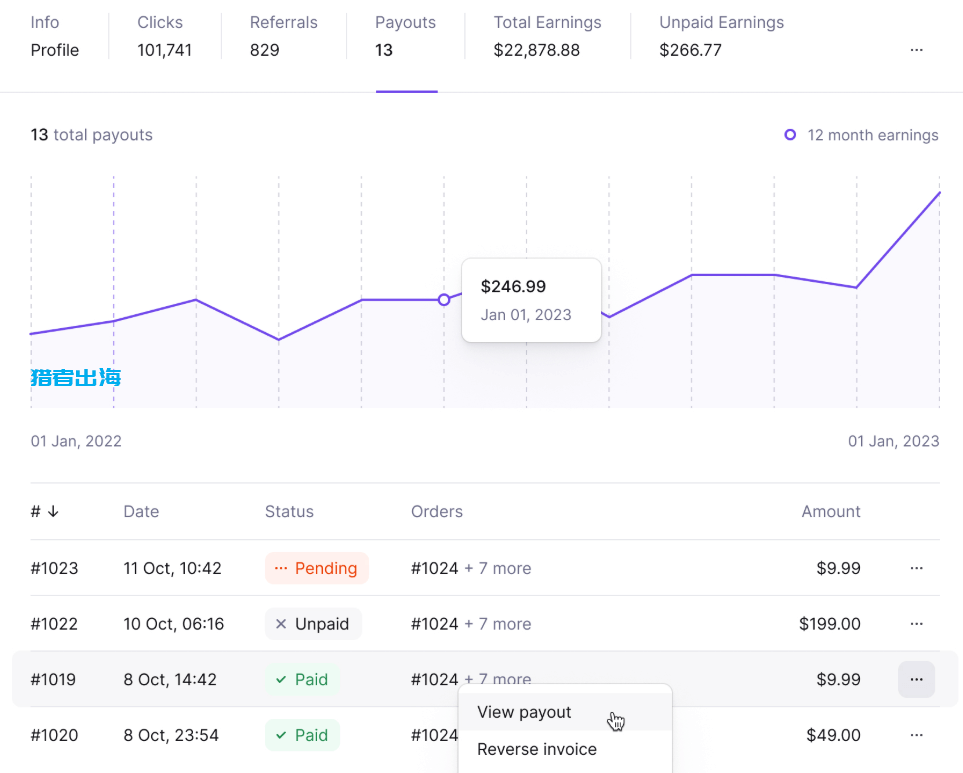Open row actions for payout #1022
The image size is (963, 773).
(x=916, y=624)
